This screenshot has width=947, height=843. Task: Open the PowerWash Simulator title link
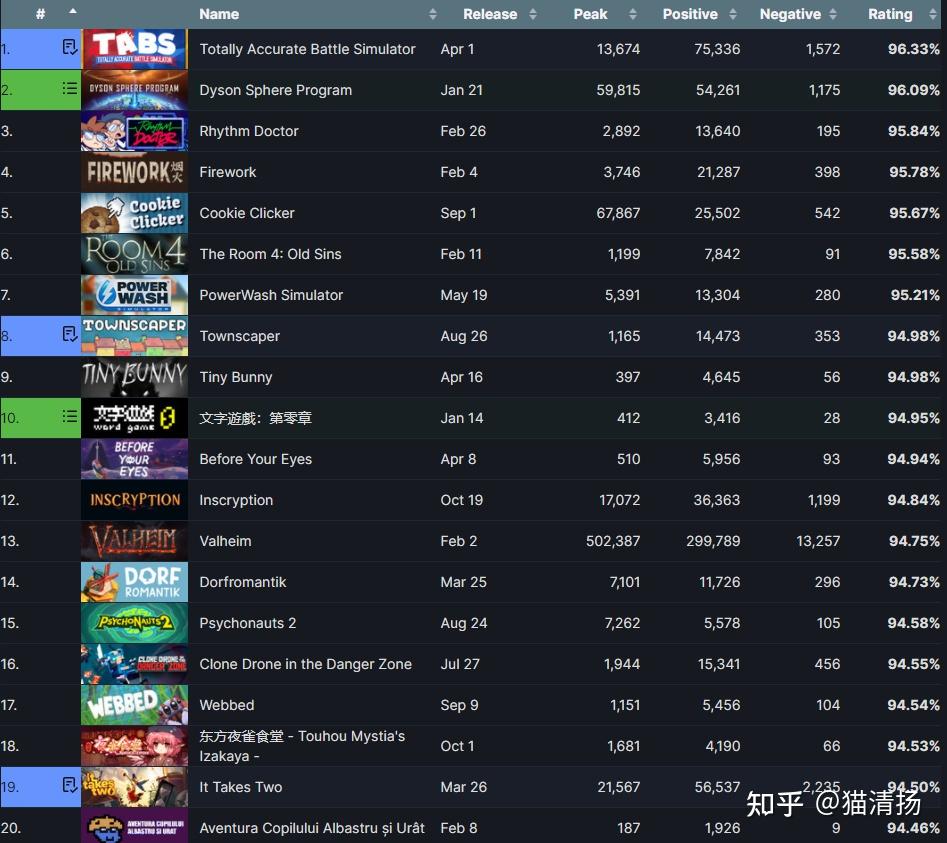(x=271, y=295)
